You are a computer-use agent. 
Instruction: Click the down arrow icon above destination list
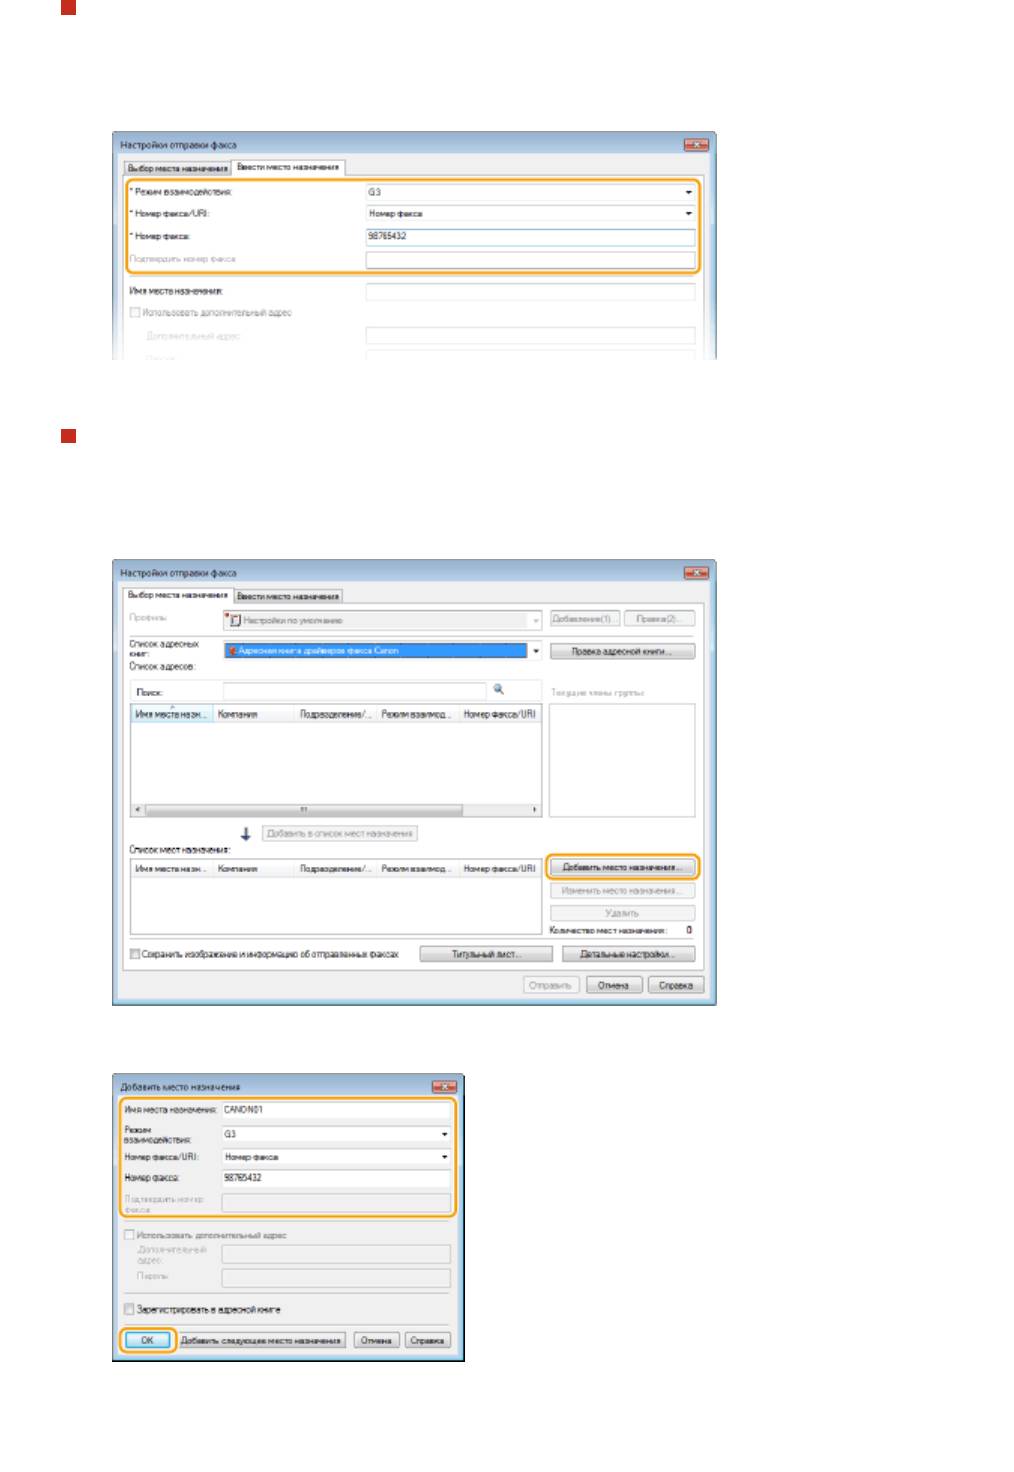point(246,833)
